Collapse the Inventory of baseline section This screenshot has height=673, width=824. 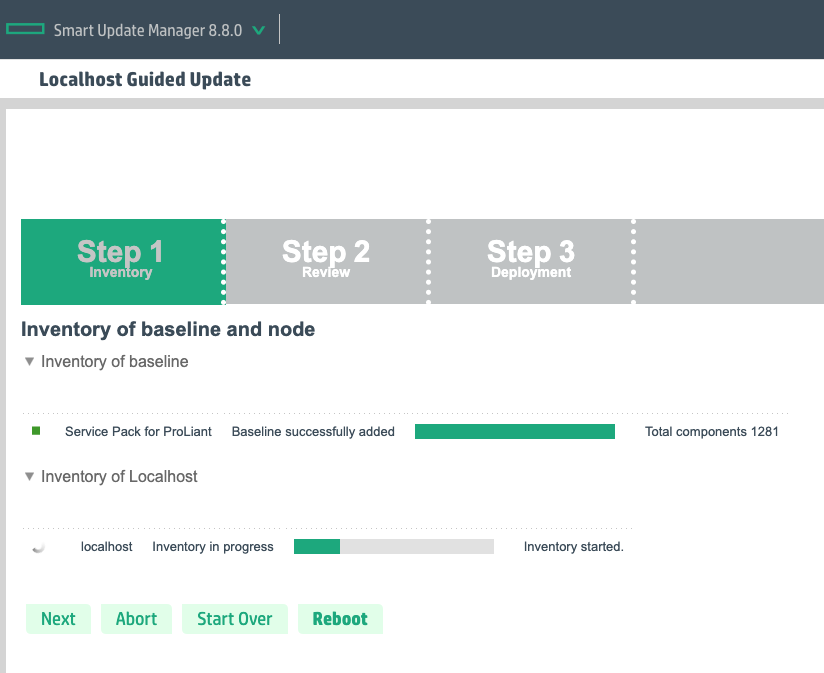(x=30, y=362)
